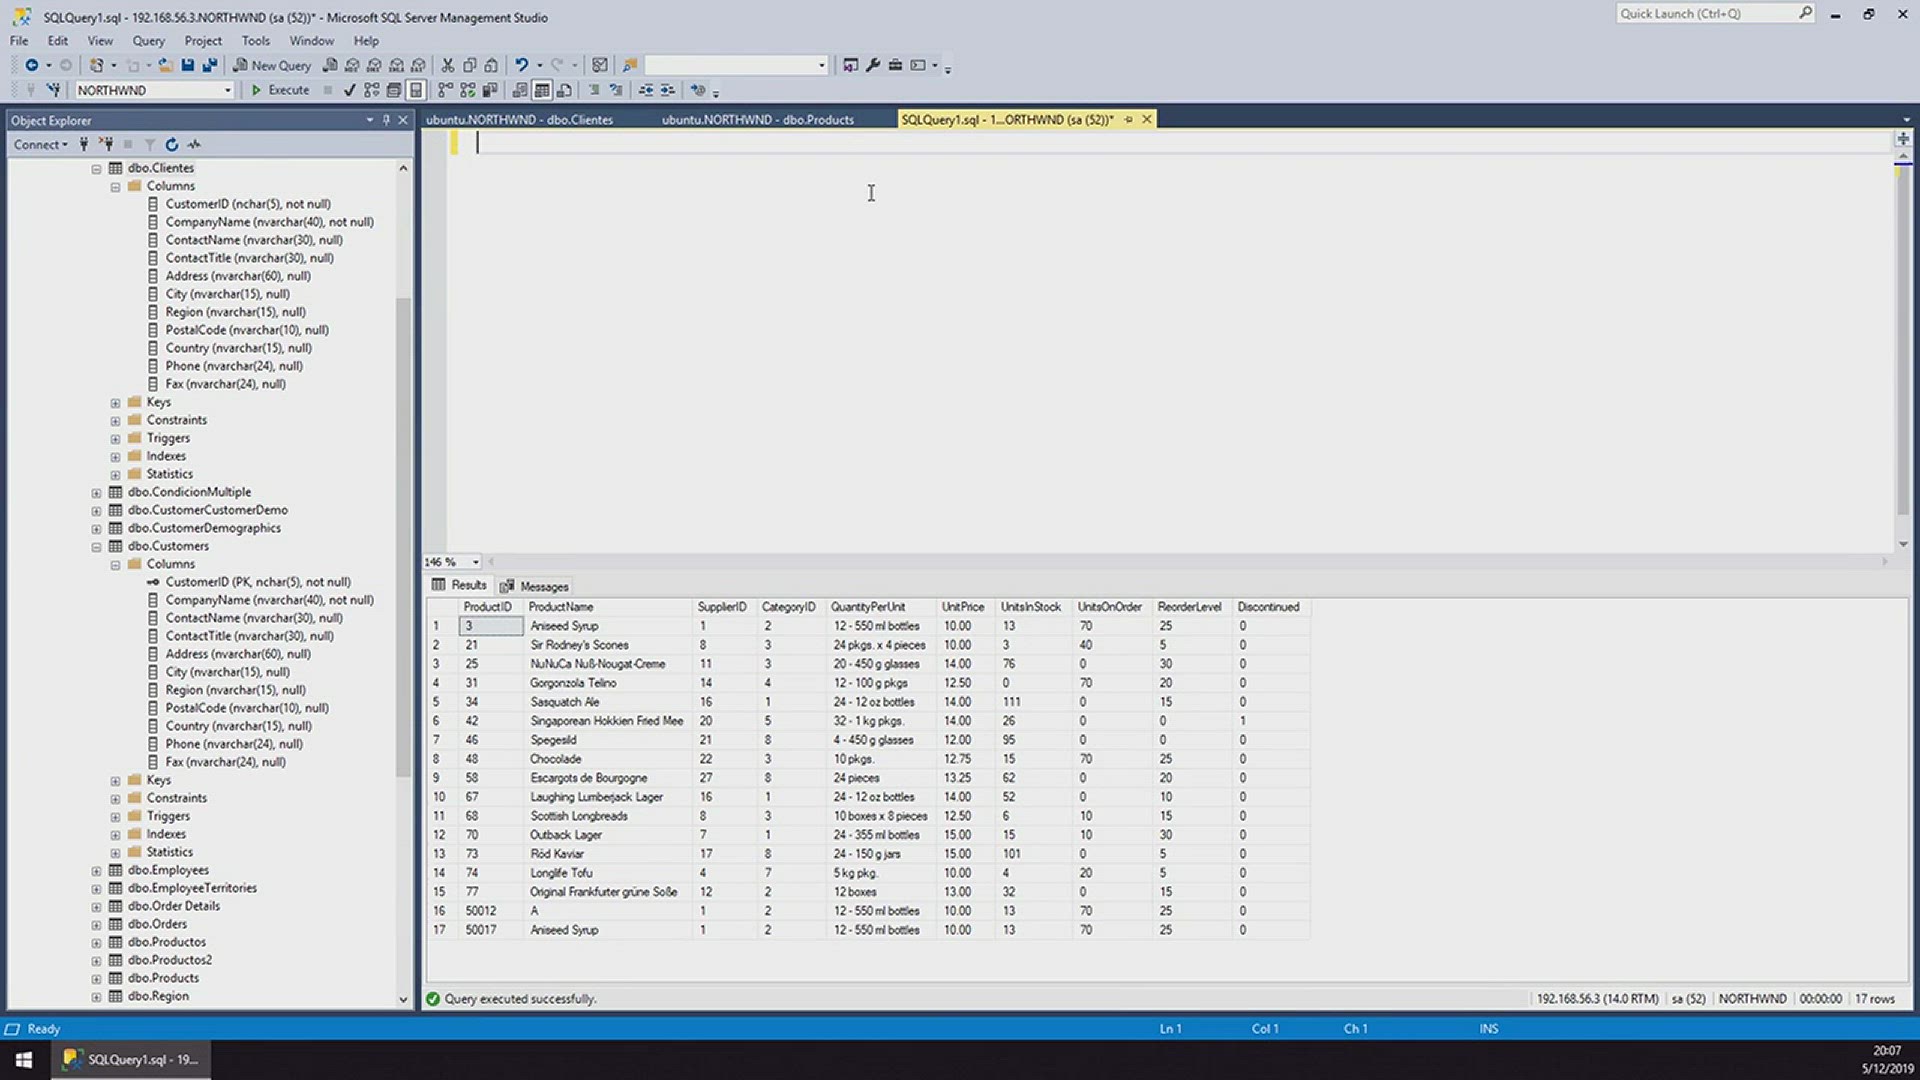Image resolution: width=1920 pixels, height=1080 pixels.
Task: Select the Results tab
Action: 459,586
